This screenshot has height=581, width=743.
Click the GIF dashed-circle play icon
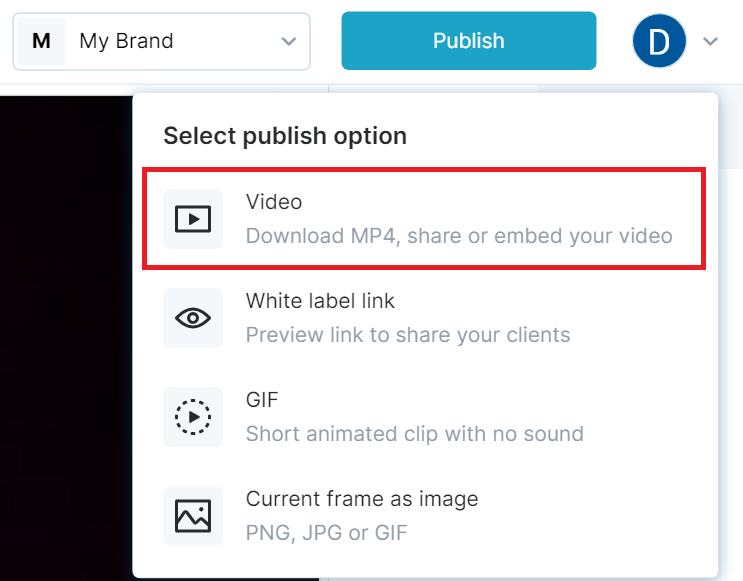point(193,416)
